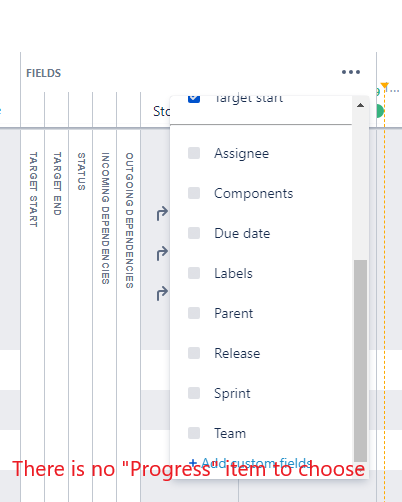Click the scrollbar up arrow in dropdown
This screenshot has height=502, width=402.
pos(360,105)
